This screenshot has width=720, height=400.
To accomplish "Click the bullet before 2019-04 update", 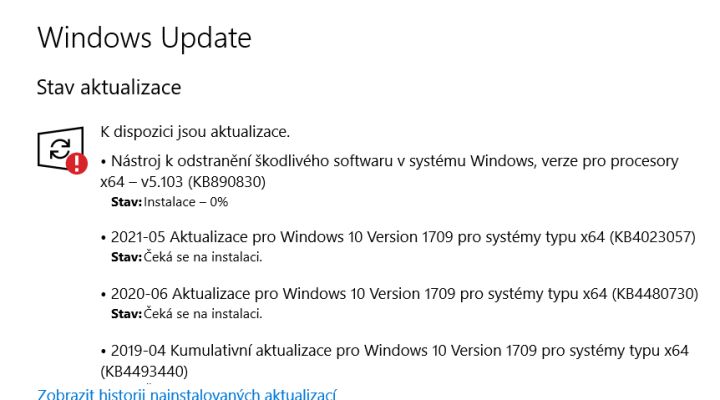I will click(103, 351).
